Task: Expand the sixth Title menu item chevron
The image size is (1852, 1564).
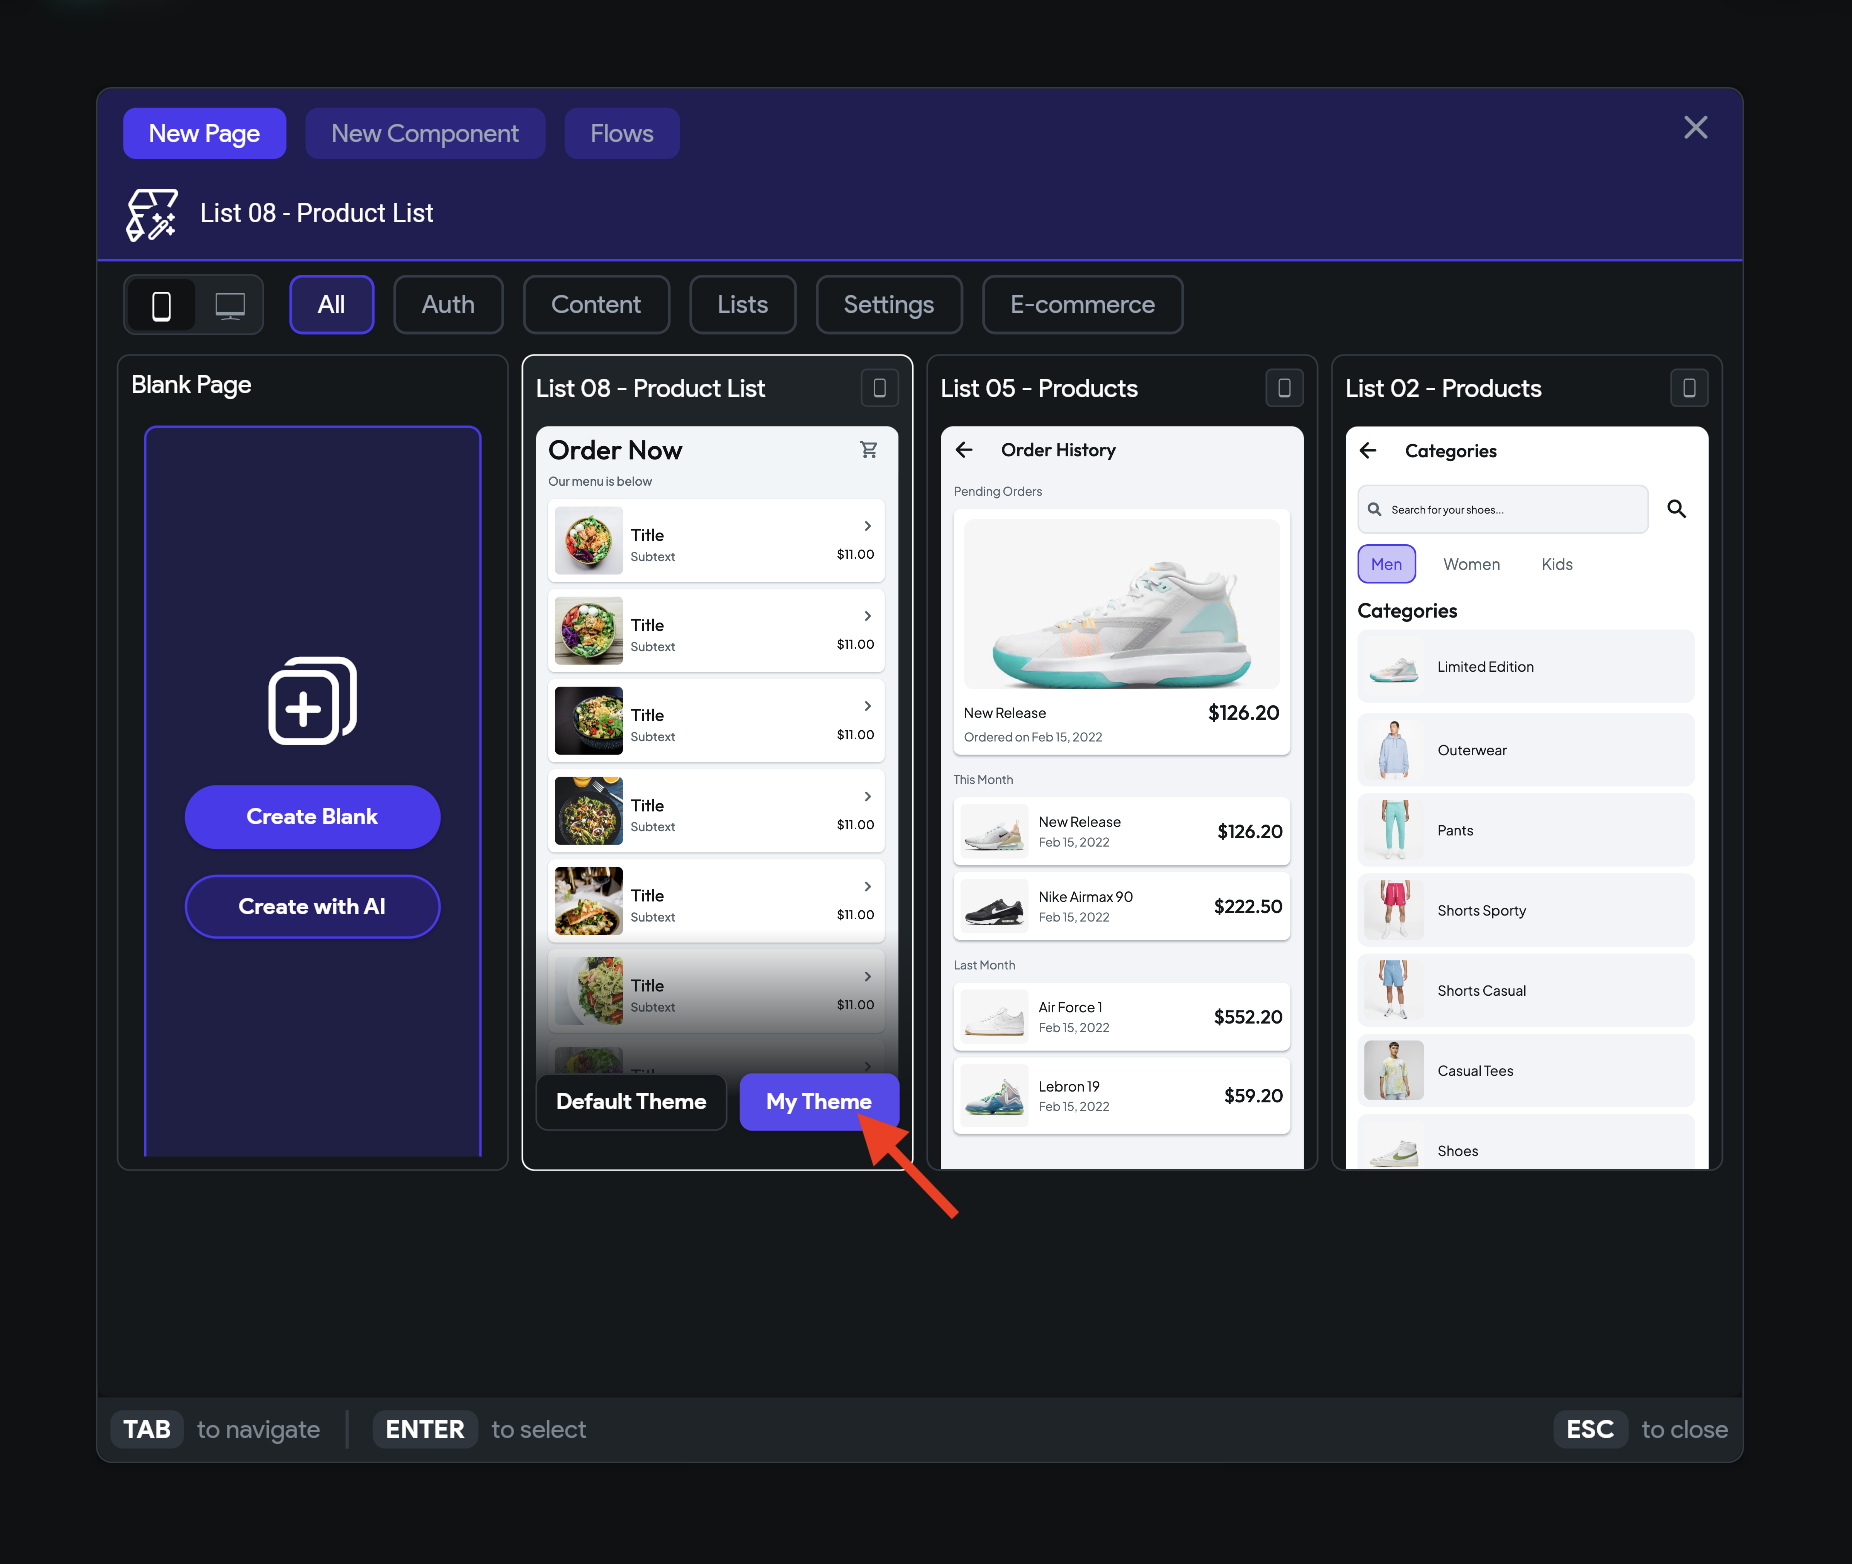Action: 868,976
